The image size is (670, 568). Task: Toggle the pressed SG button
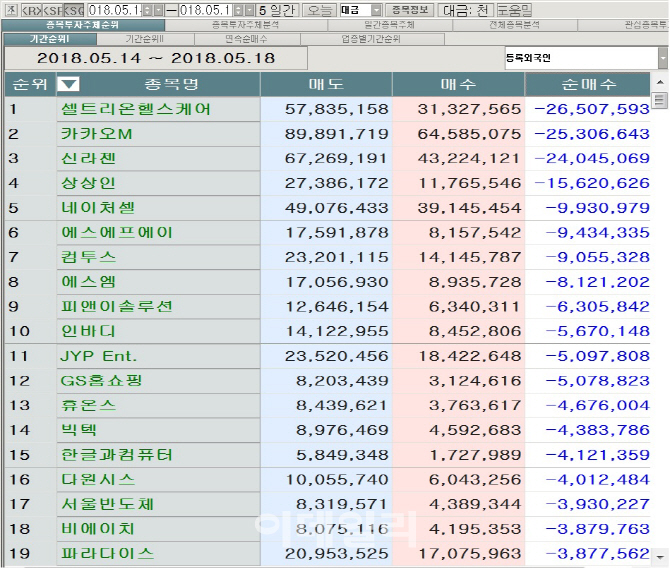(75, 9)
